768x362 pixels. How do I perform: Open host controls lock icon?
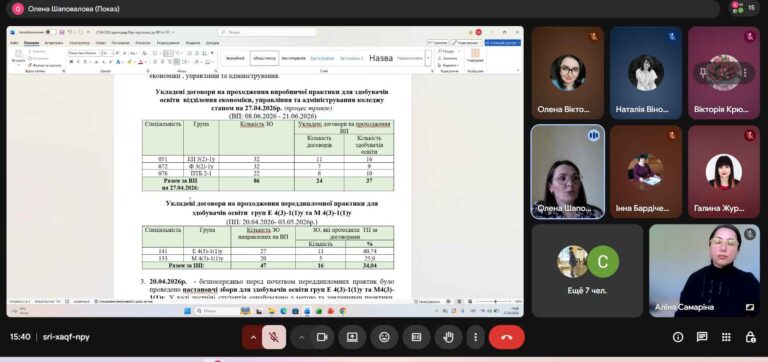pos(750,337)
